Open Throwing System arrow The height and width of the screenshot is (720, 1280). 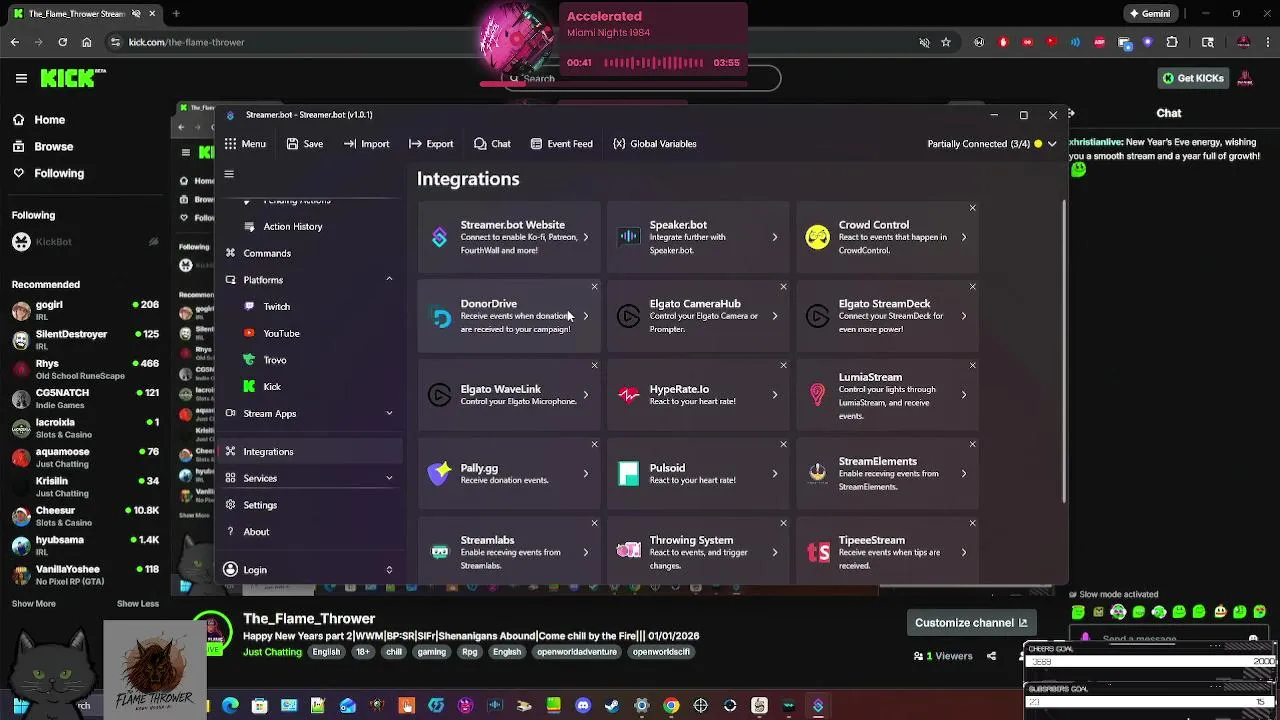click(x=774, y=552)
